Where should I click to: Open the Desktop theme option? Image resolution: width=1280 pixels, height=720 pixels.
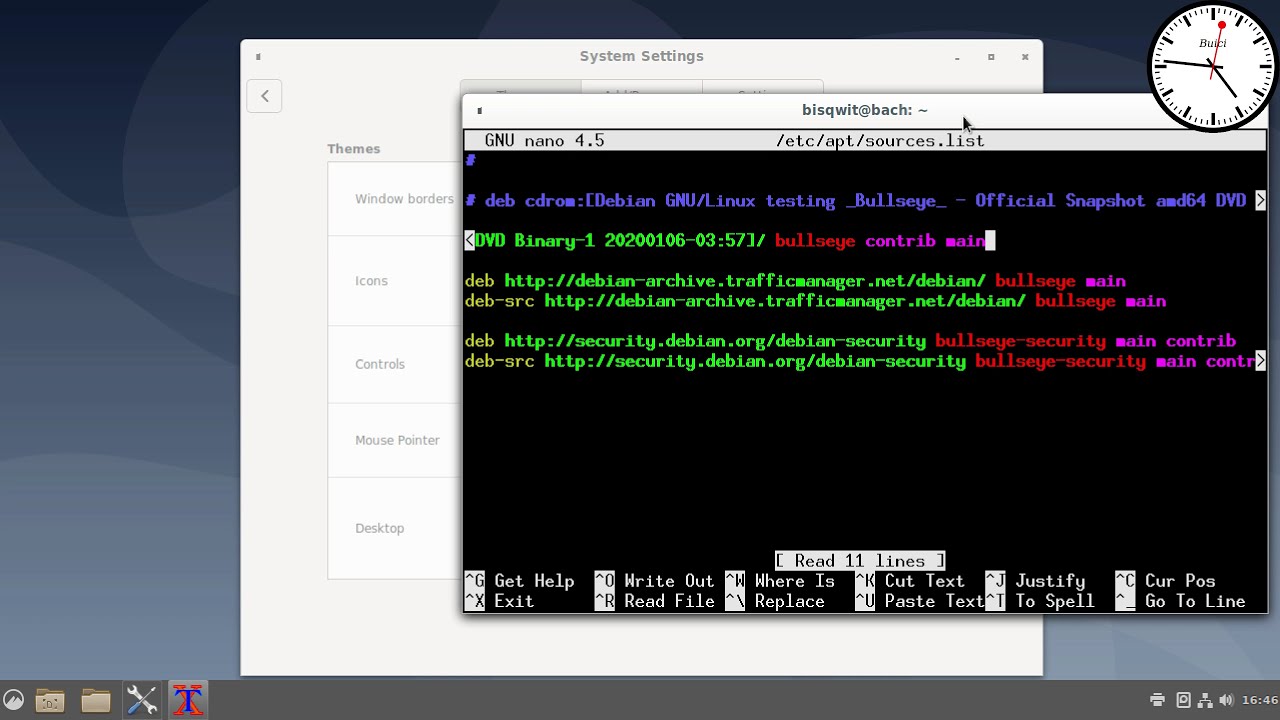380,528
